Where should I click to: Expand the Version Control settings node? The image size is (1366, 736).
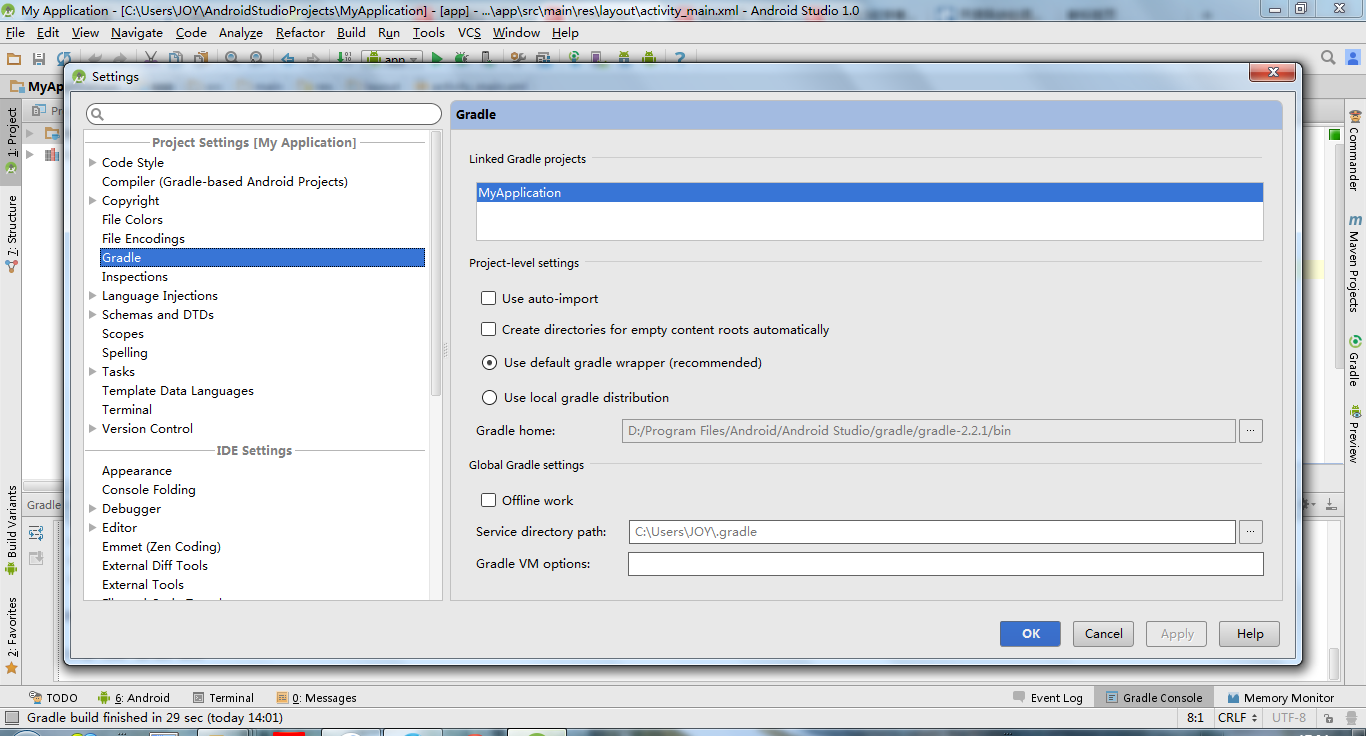pyautogui.click(x=90, y=428)
